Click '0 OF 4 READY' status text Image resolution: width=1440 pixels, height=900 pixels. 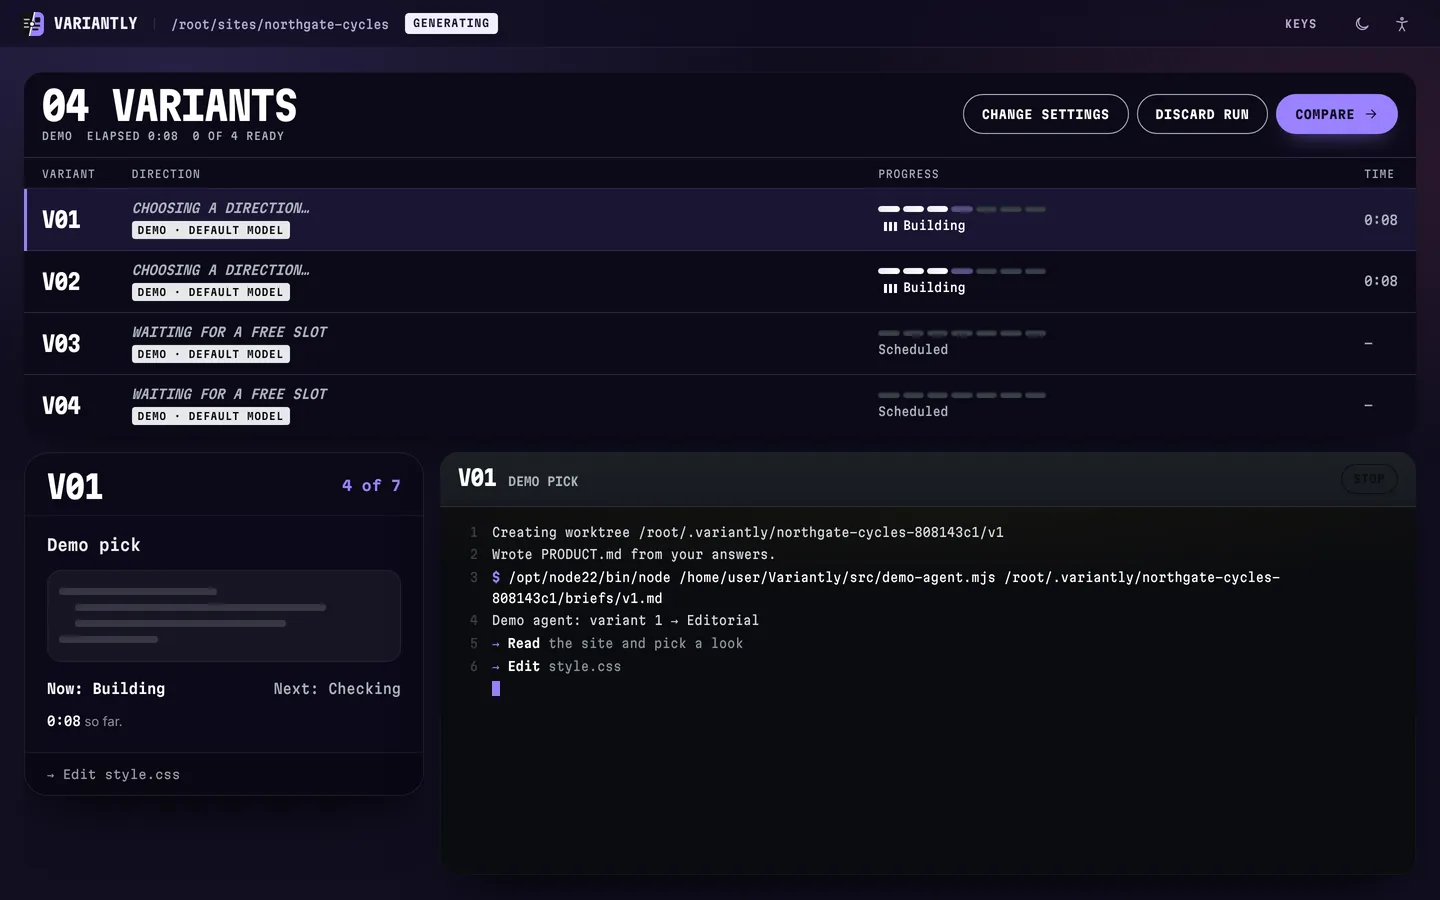tap(238, 136)
